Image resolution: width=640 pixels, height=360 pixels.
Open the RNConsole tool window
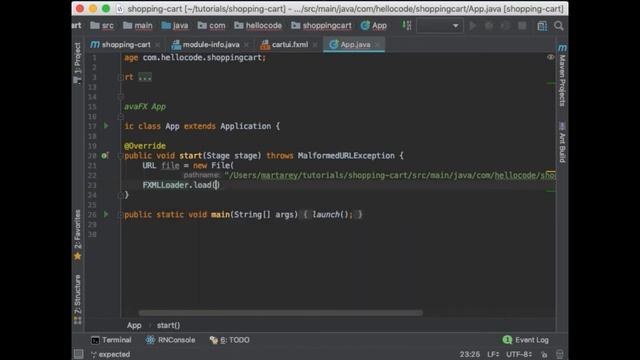[x=171, y=340]
